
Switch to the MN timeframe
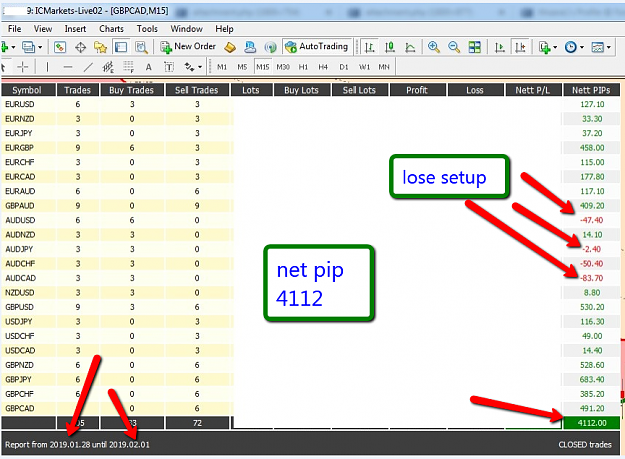pyautogui.click(x=384, y=67)
